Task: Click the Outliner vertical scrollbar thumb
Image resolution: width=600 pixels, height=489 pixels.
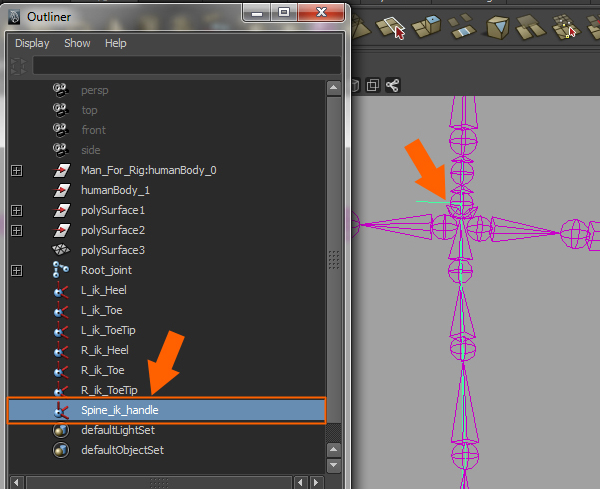Action: pyautogui.click(x=334, y=260)
